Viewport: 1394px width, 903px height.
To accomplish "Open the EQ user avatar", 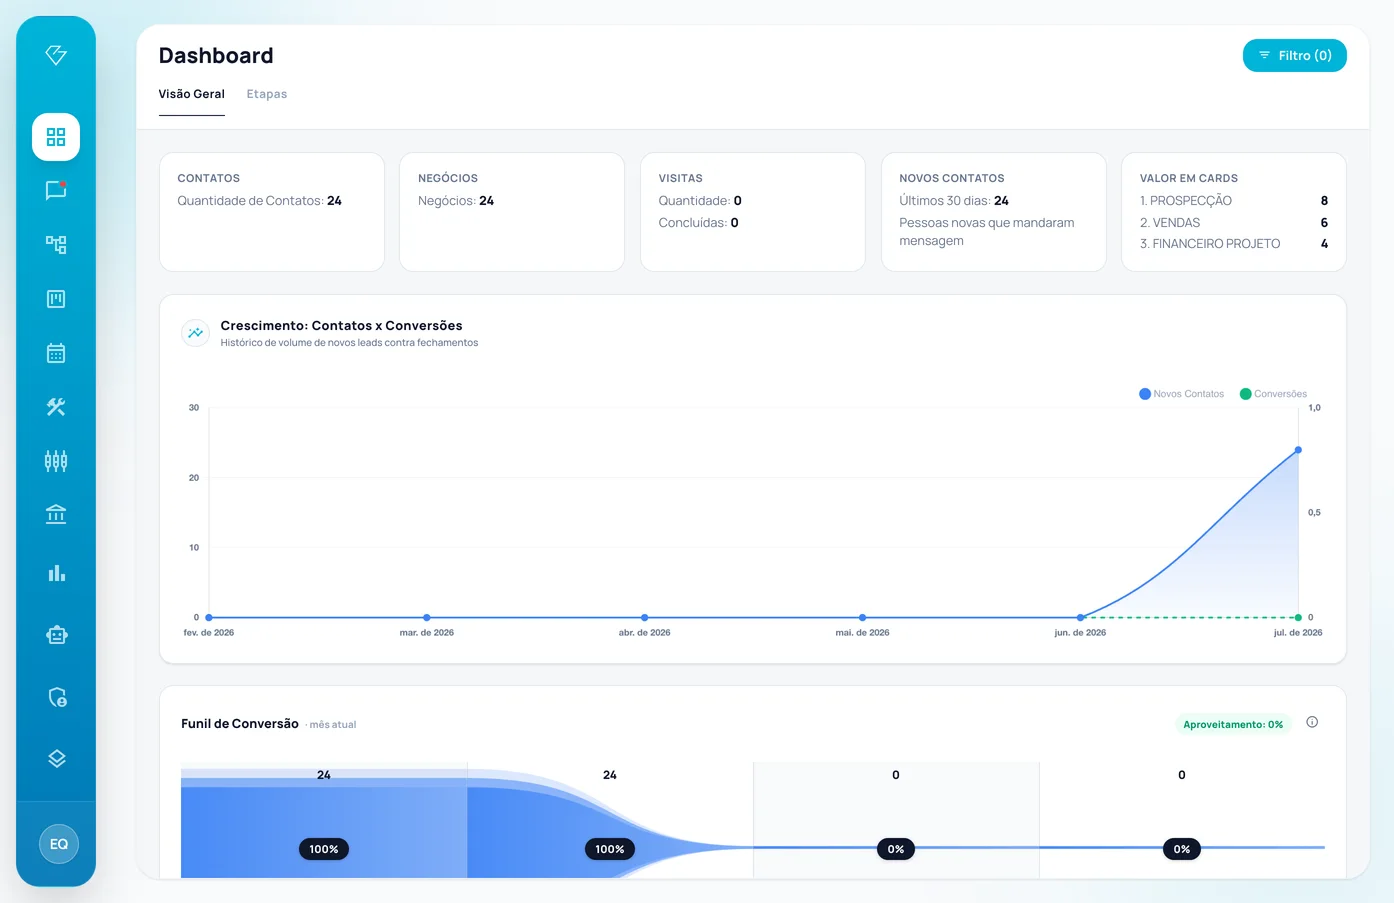I will [59, 844].
